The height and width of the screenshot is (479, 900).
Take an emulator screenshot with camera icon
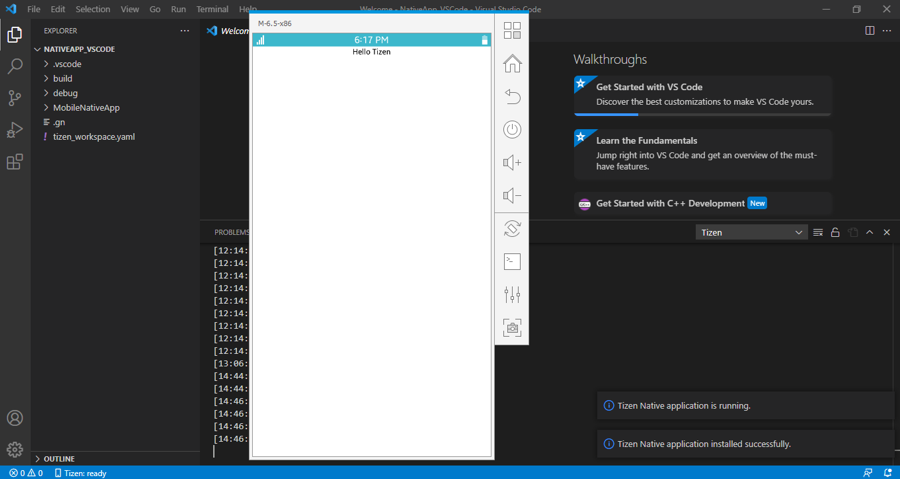(x=512, y=328)
